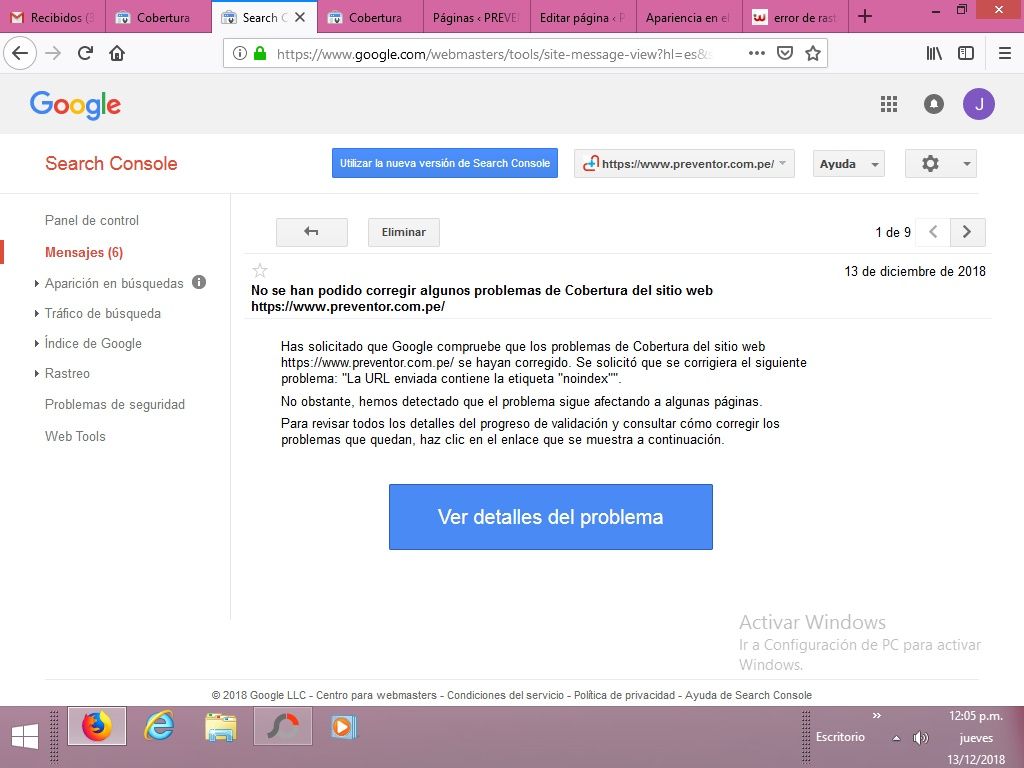Viewport: 1024px width, 768px height.
Task: Show site information icon in address bar
Action: click(x=240, y=54)
